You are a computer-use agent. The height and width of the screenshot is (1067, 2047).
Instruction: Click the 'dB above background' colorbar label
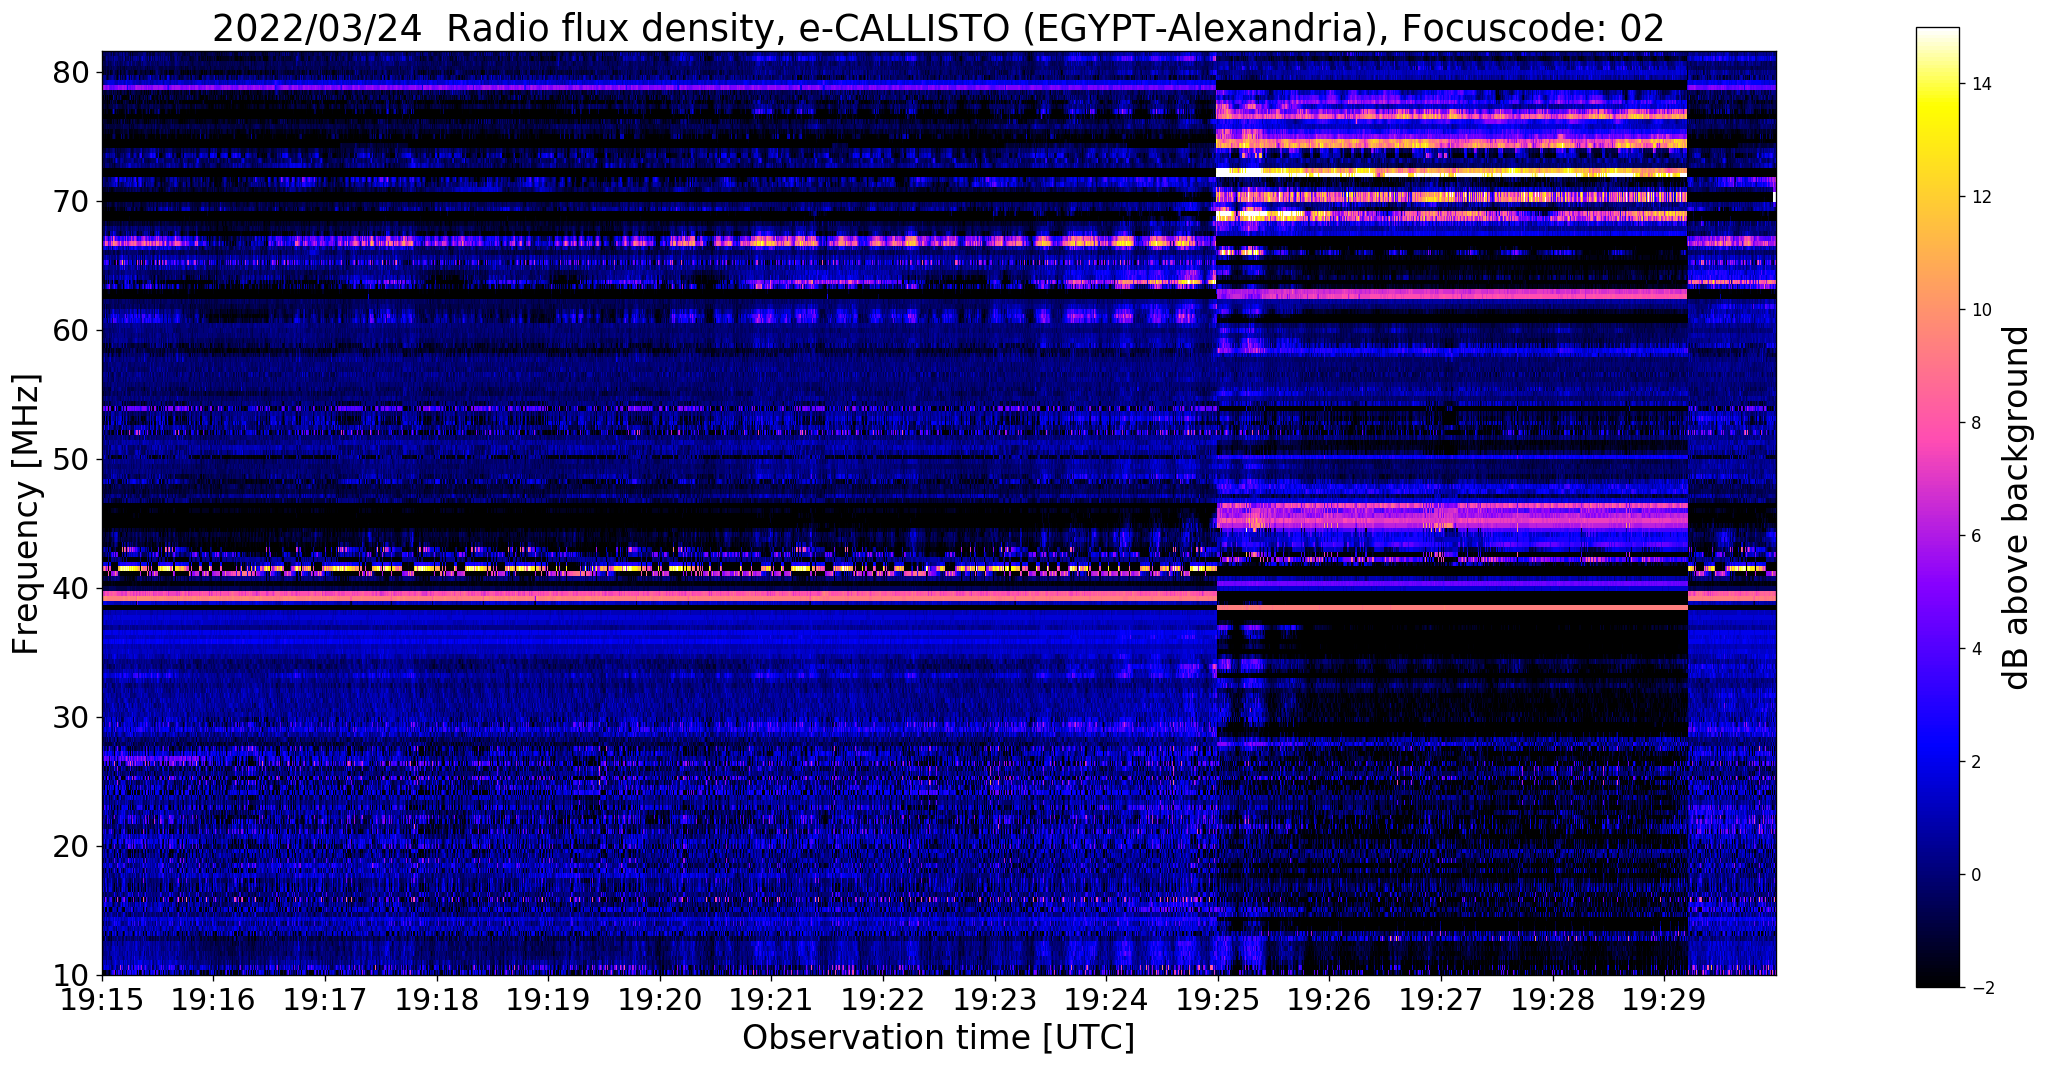(2016, 508)
